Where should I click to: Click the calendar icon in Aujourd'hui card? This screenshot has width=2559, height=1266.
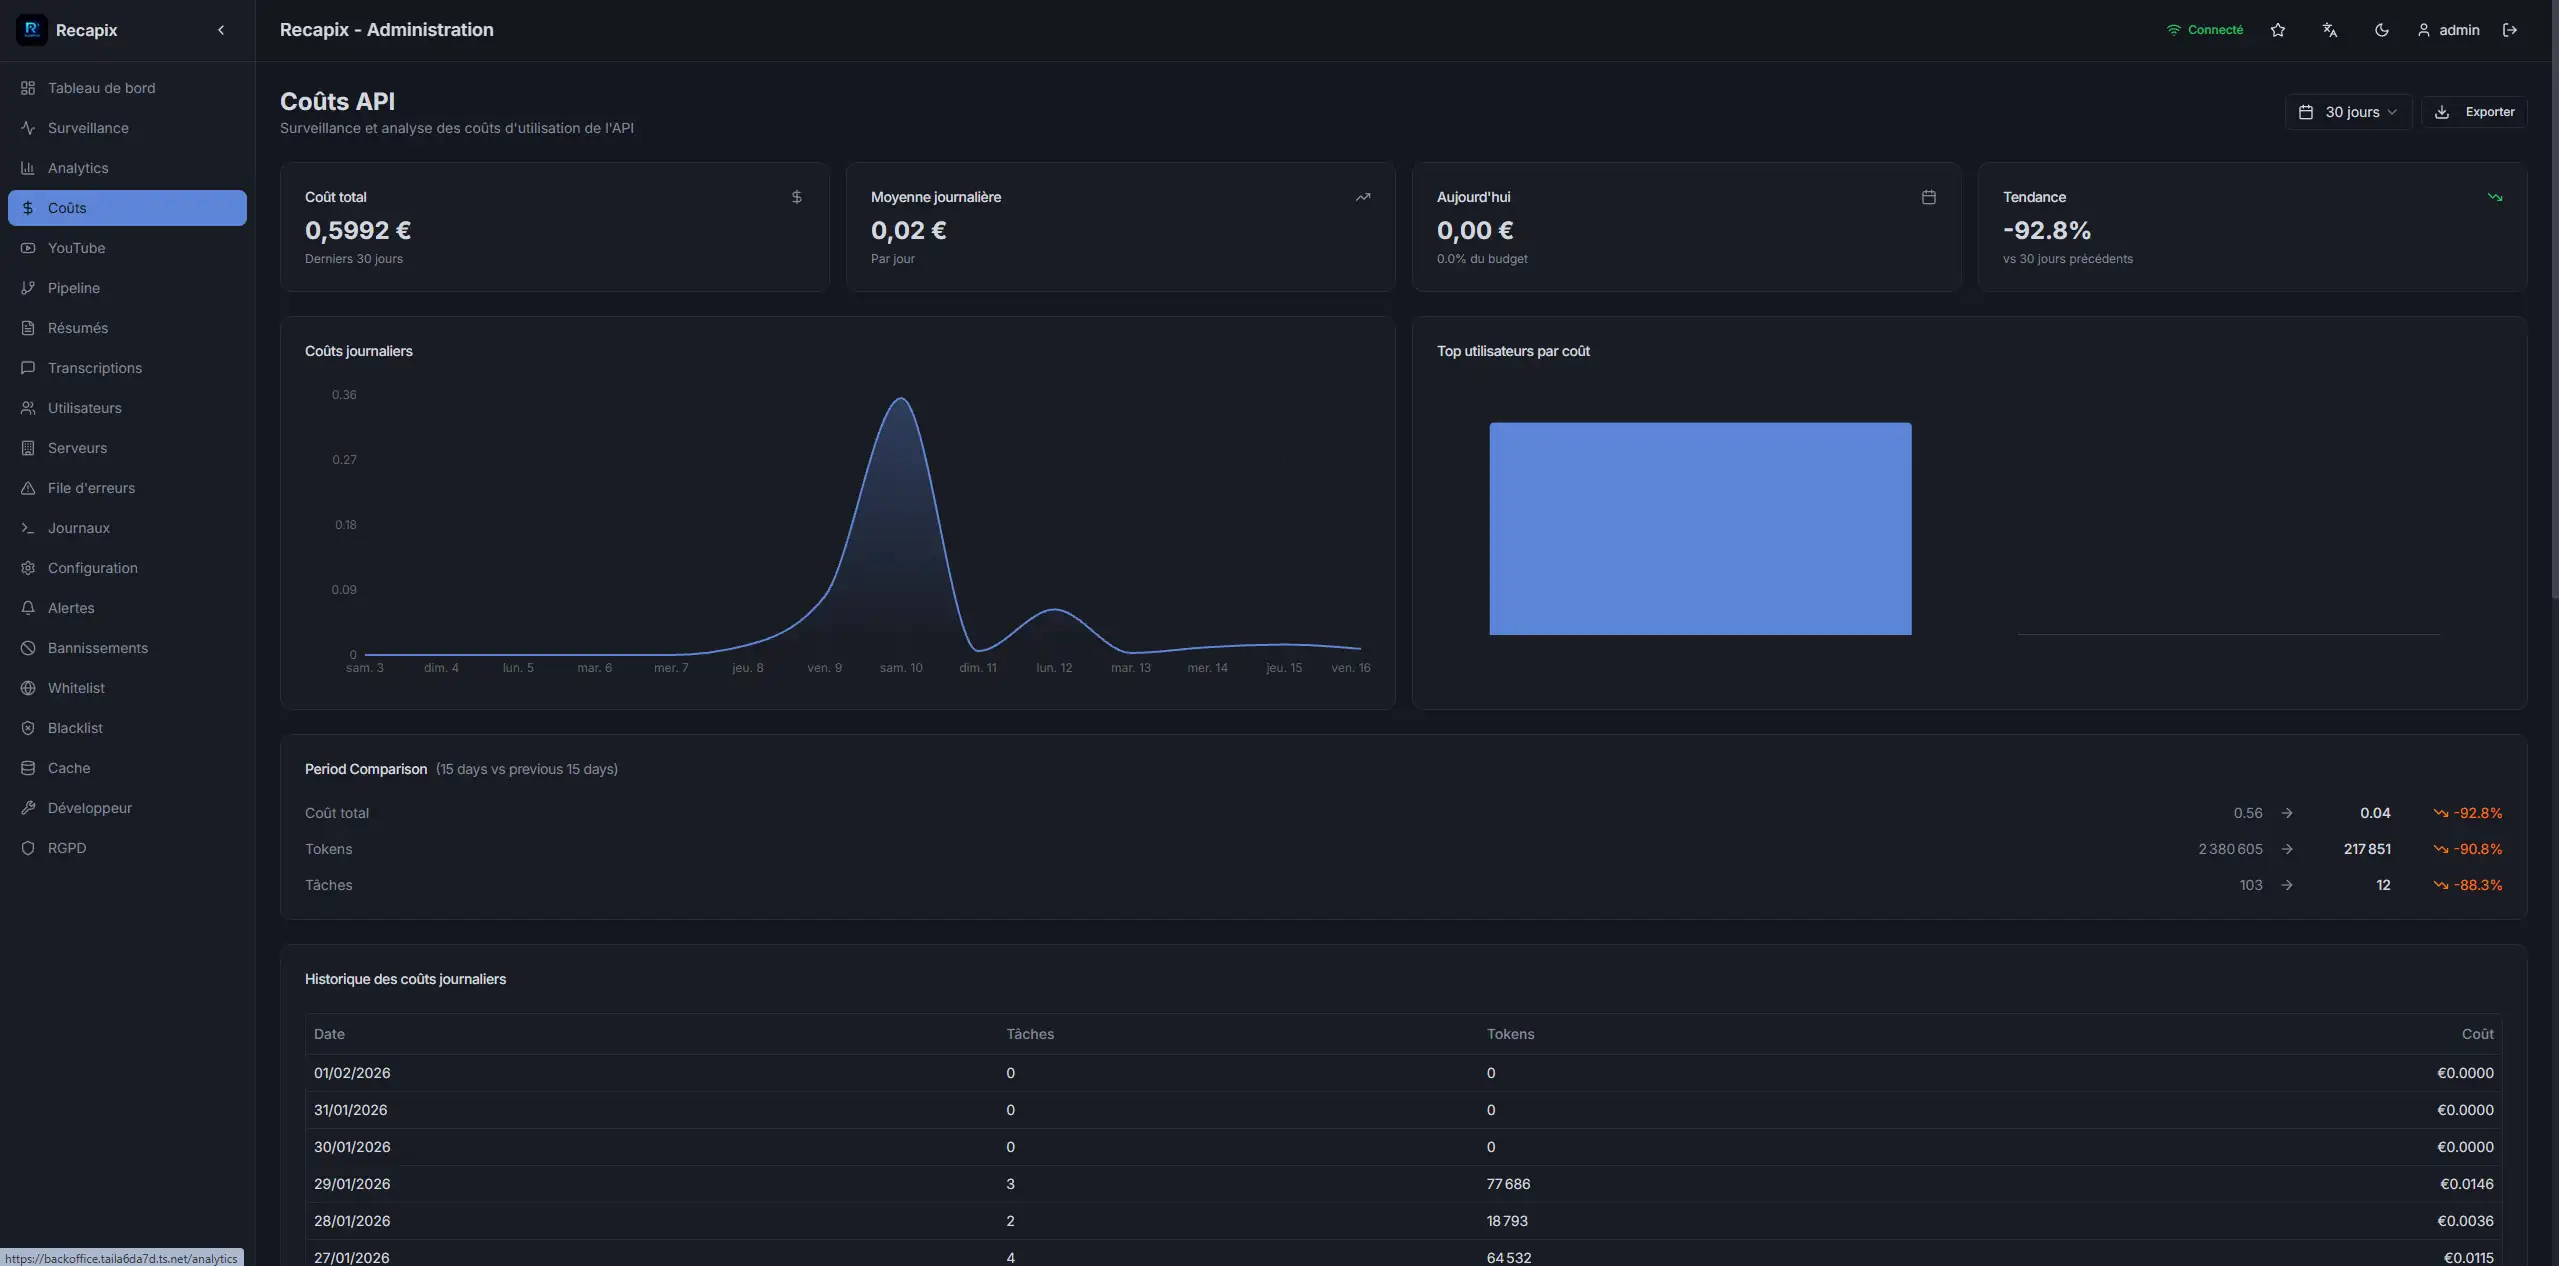(1928, 197)
